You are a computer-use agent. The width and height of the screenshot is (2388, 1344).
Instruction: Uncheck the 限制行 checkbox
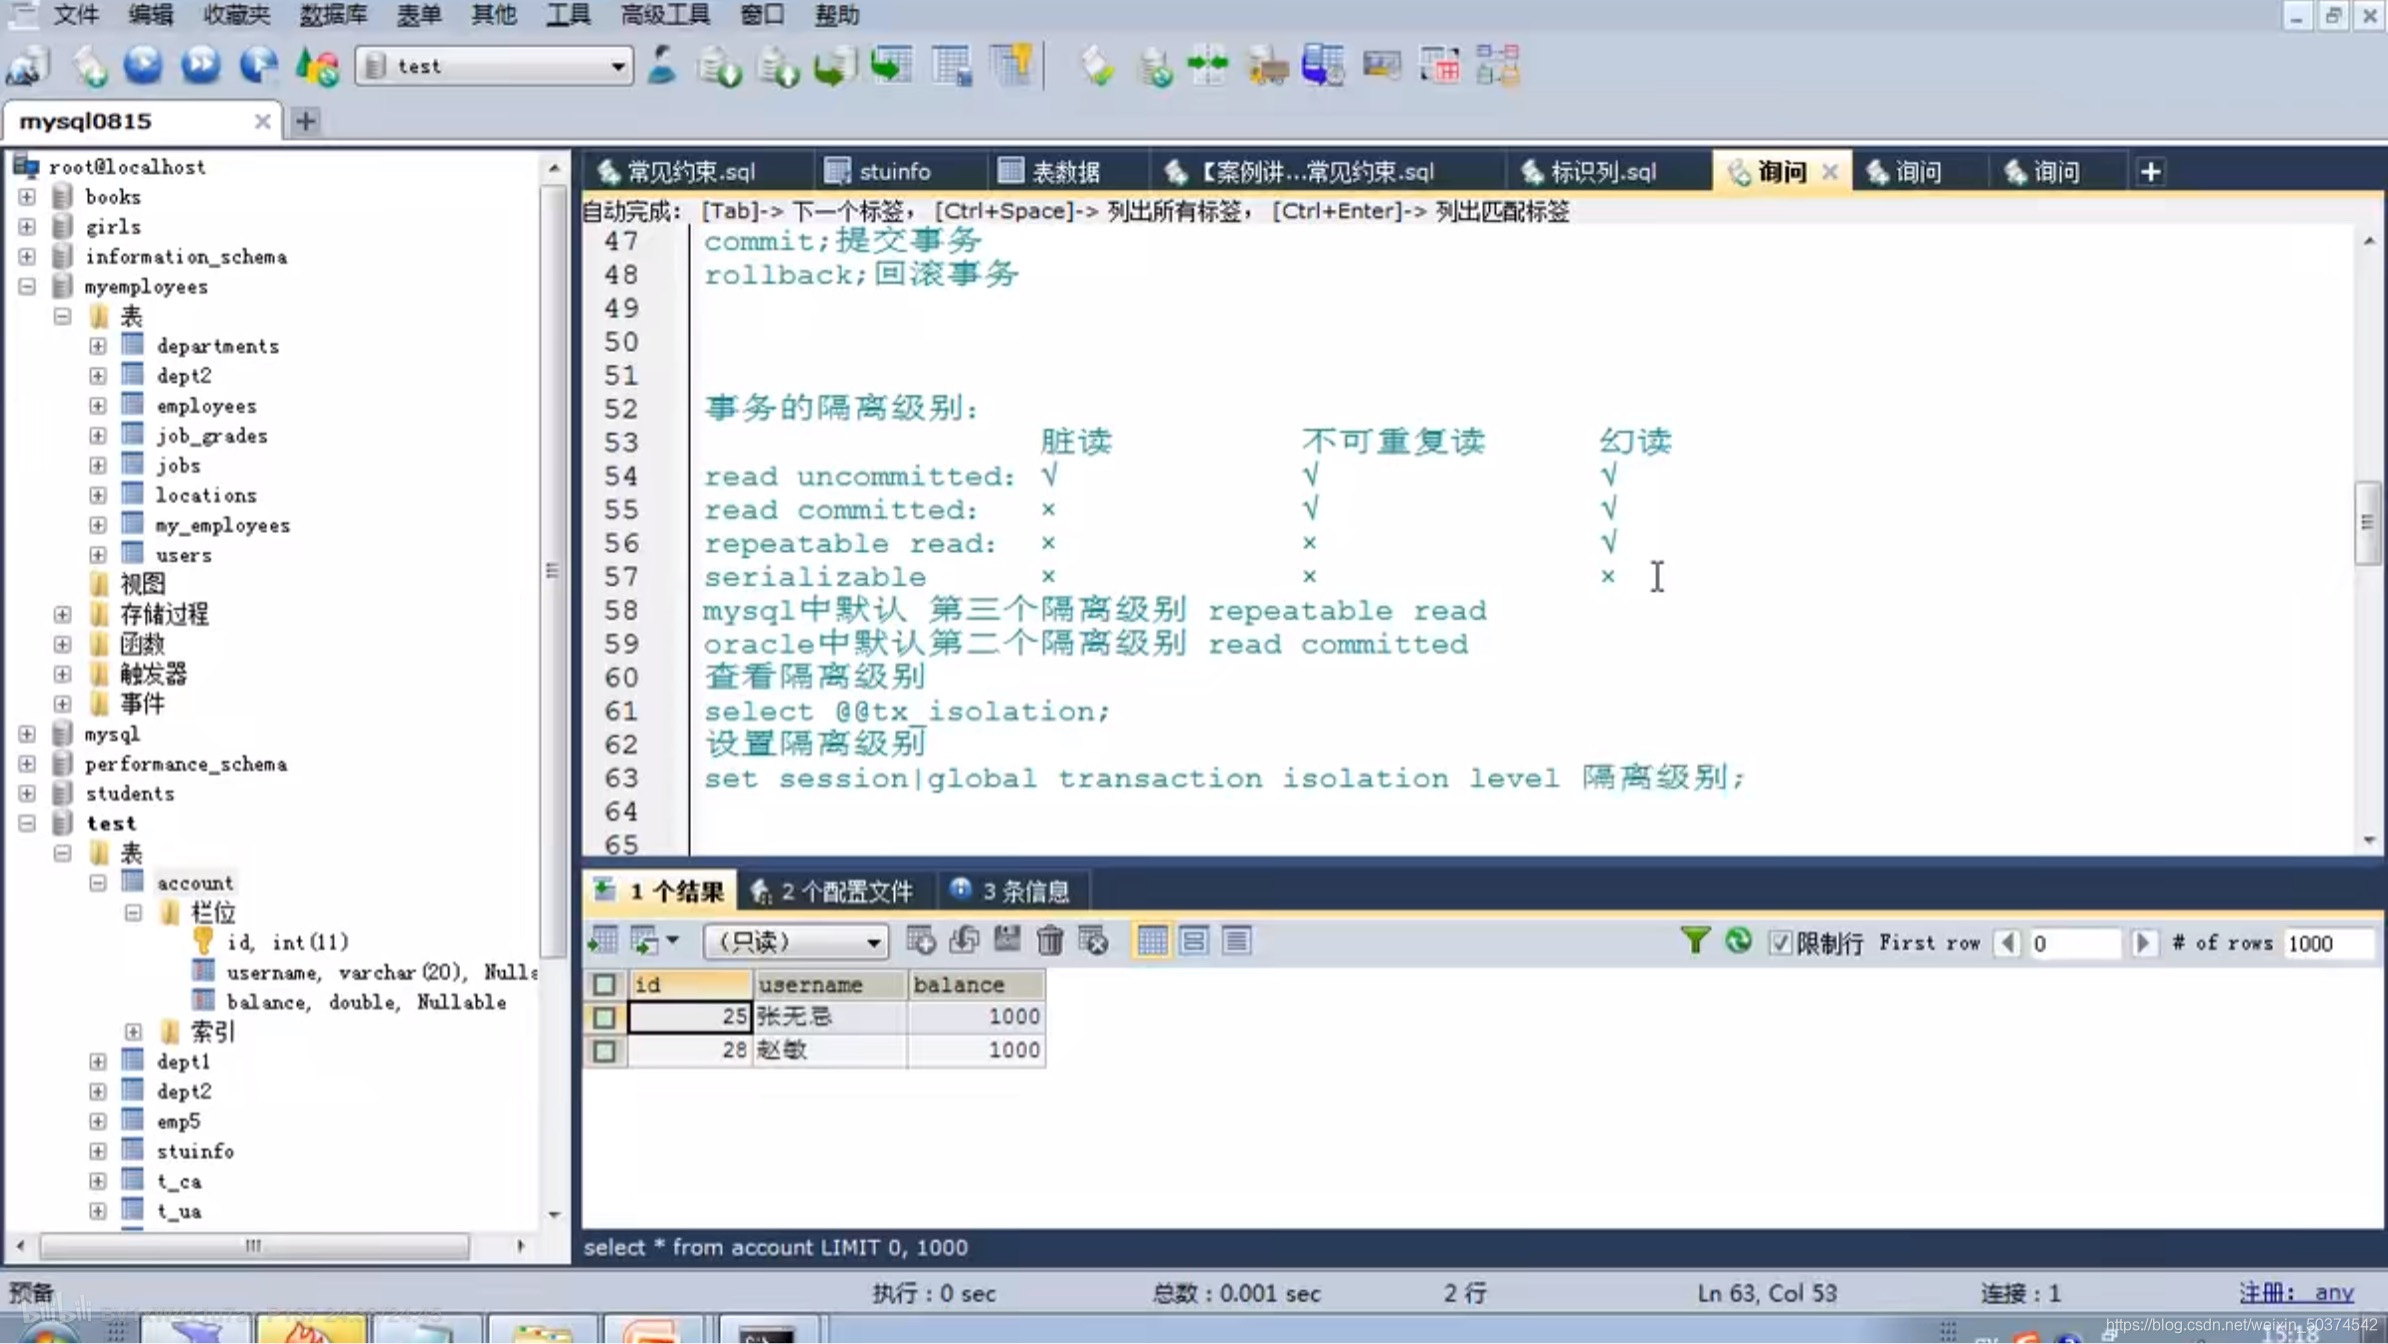tap(1782, 943)
